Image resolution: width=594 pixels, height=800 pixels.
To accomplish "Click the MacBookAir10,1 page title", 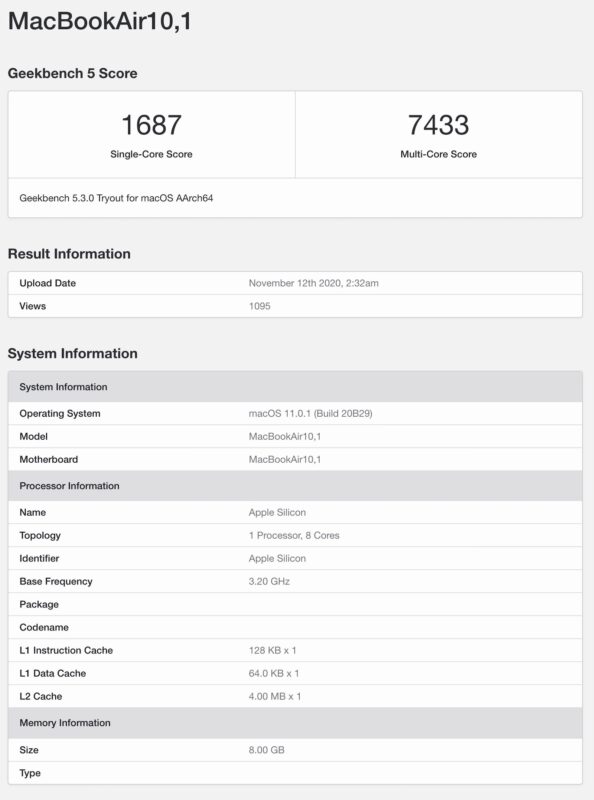I will 100,21.
